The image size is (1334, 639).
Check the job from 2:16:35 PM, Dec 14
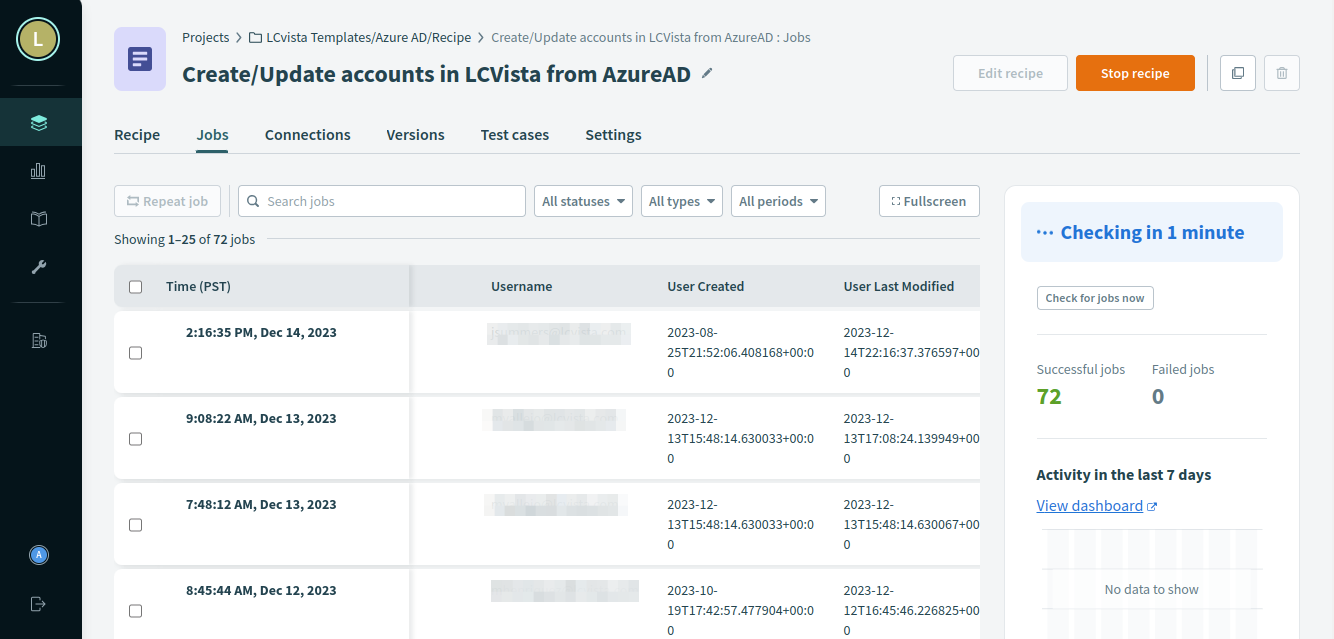tap(136, 353)
